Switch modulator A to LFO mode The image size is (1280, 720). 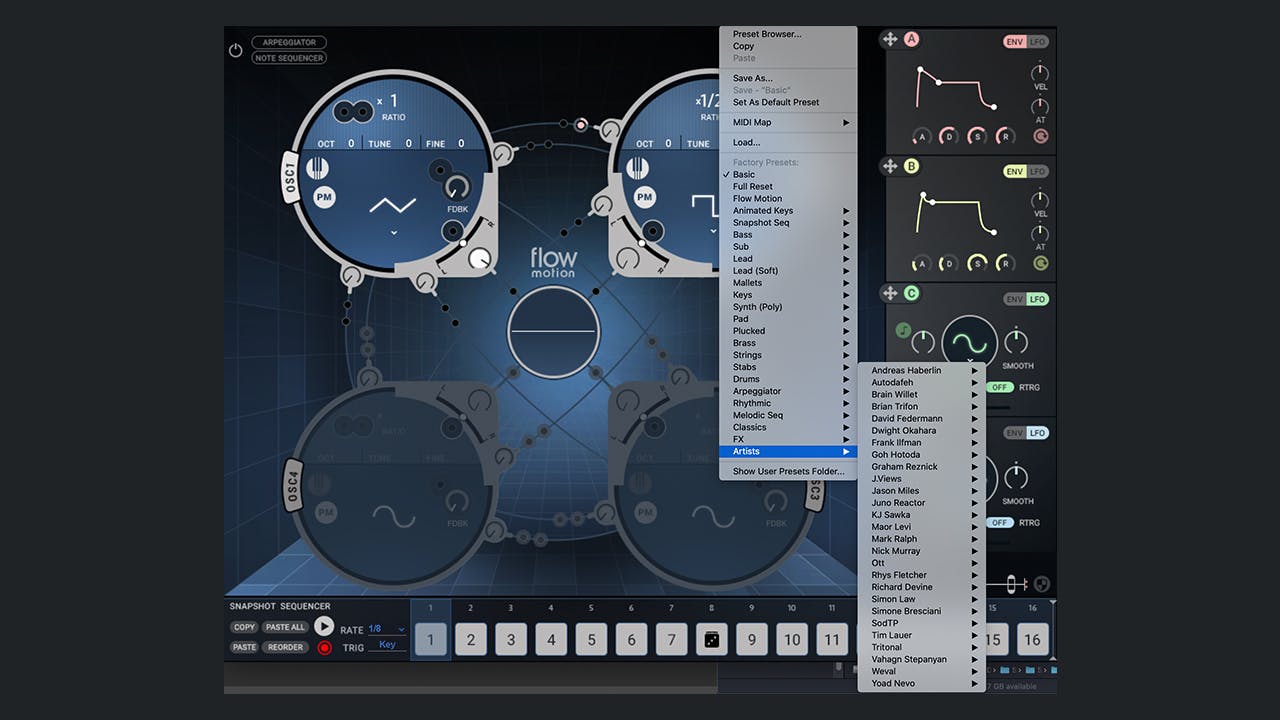pos(1038,42)
